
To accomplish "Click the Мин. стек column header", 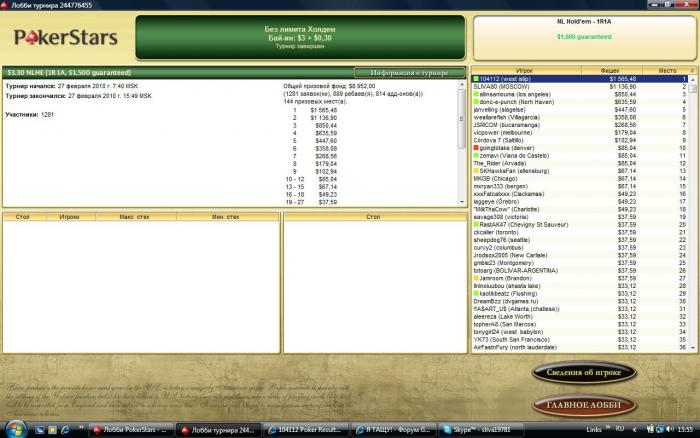I will (226, 217).
